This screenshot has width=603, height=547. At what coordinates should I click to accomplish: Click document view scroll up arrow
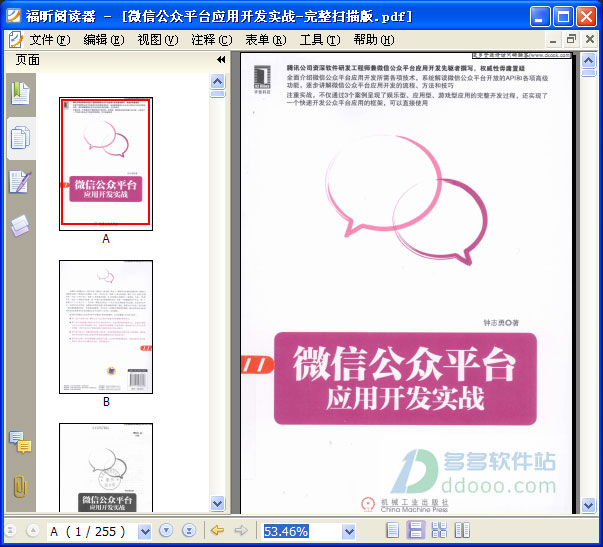pyautogui.click(x=589, y=60)
